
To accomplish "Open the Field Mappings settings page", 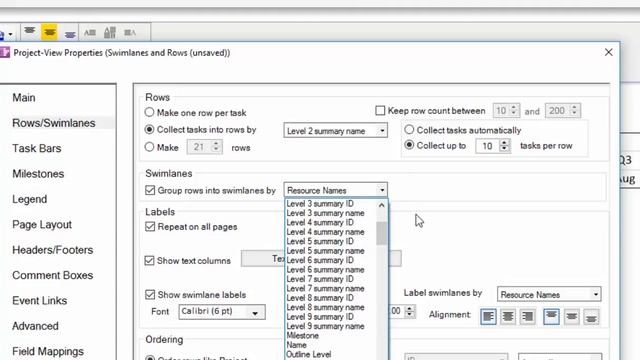I will tap(48, 351).
